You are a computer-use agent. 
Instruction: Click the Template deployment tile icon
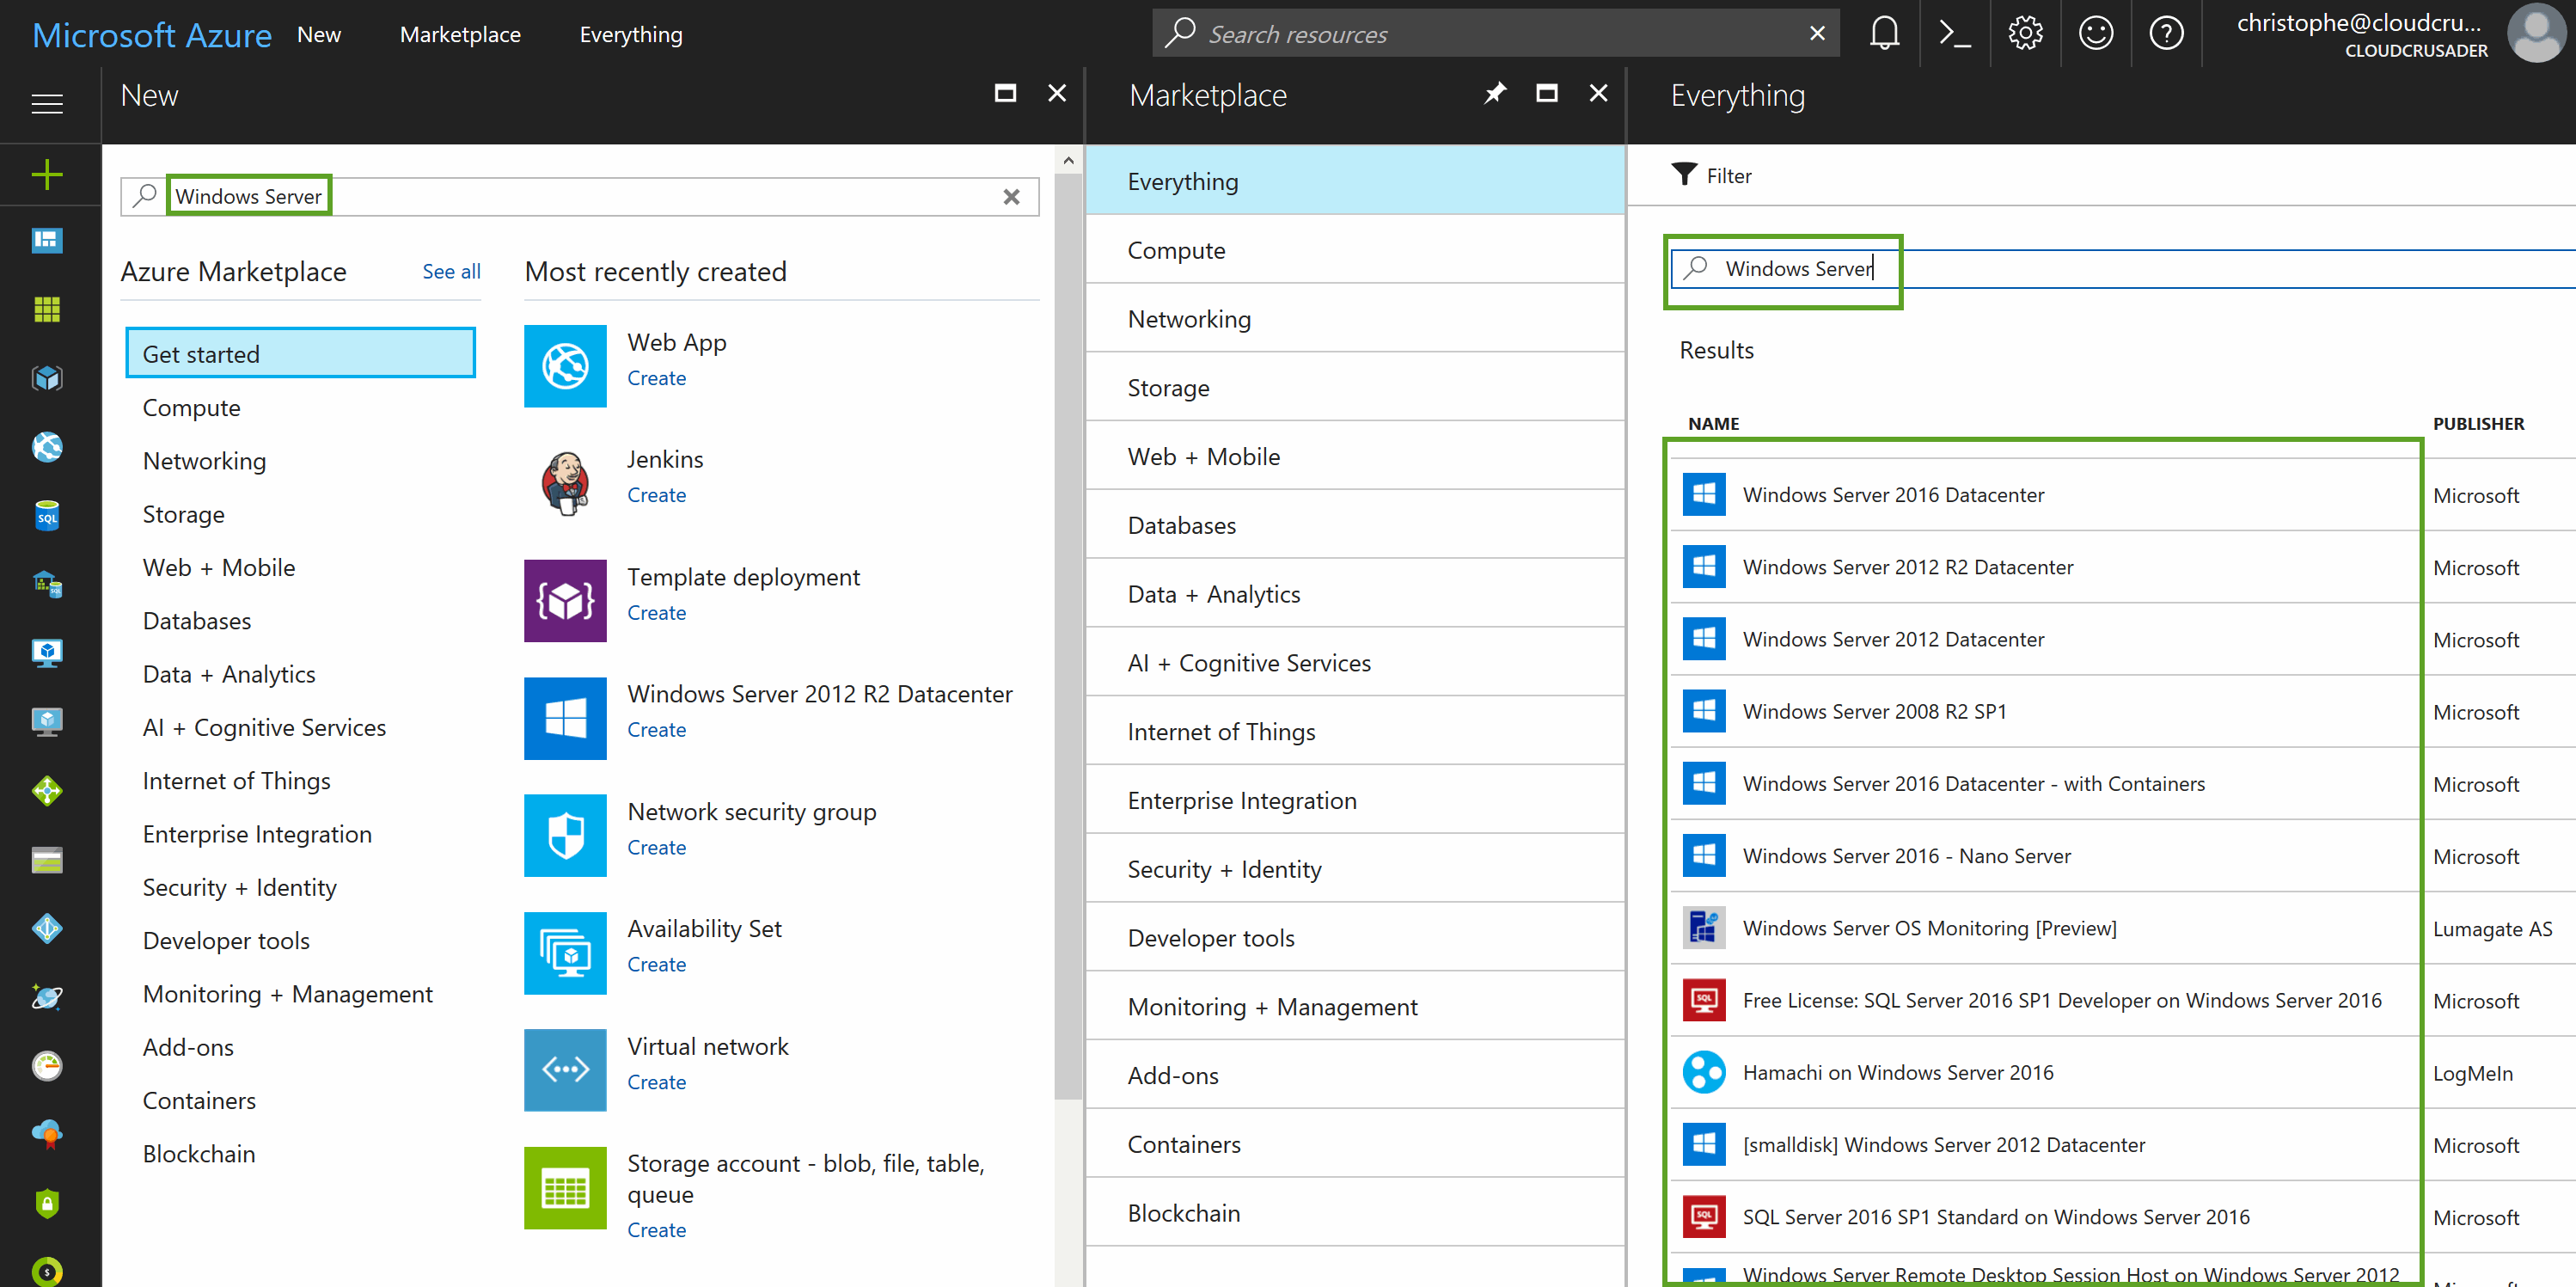pyautogui.click(x=565, y=600)
